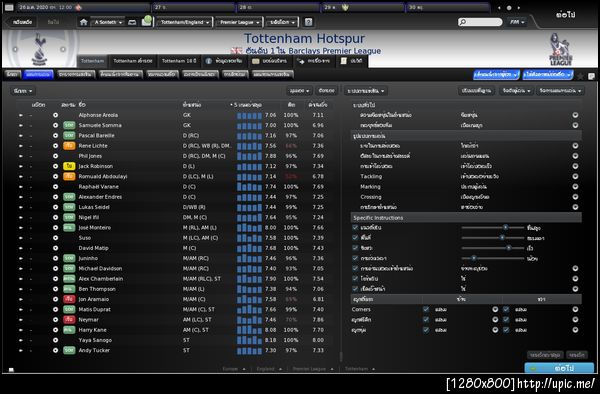Adjust the first slider under Specific Instructions
The height and width of the screenshot is (394, 600).
(x=492, y=227)
